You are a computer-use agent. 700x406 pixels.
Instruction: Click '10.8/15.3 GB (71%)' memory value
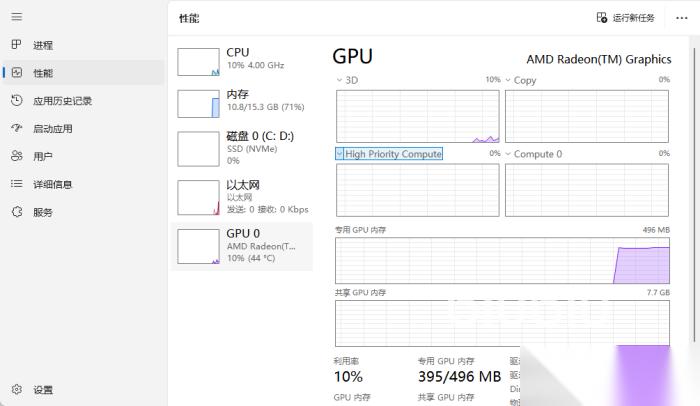(x=266, y=107)
